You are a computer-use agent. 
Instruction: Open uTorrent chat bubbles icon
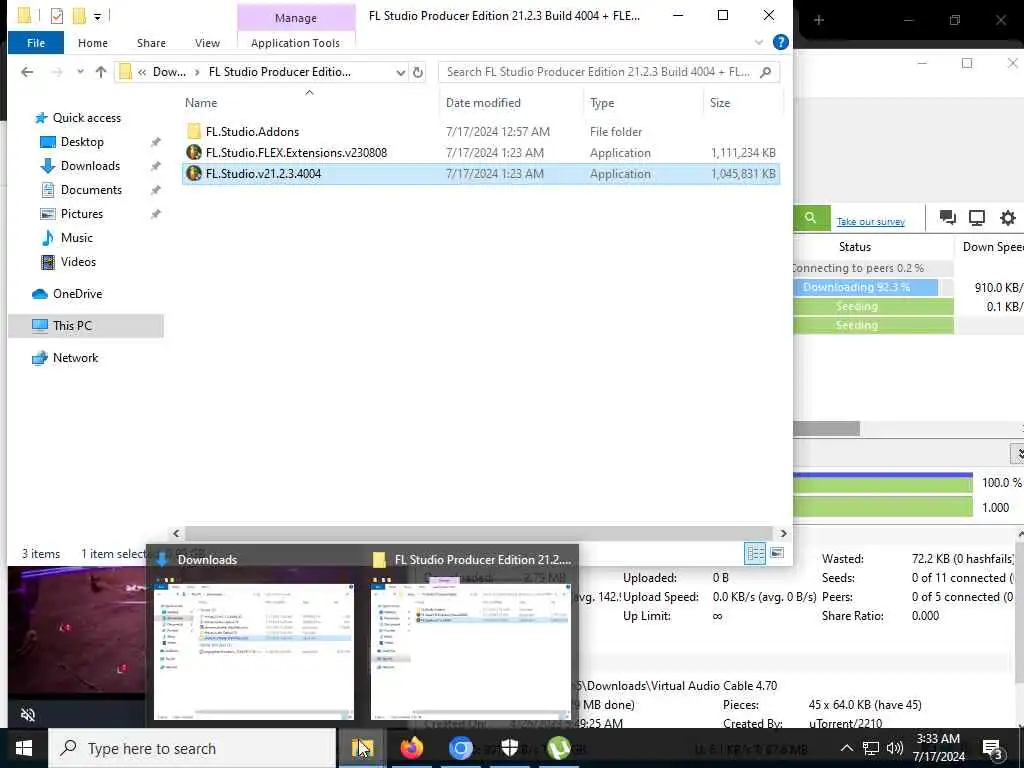pos(947,217)
